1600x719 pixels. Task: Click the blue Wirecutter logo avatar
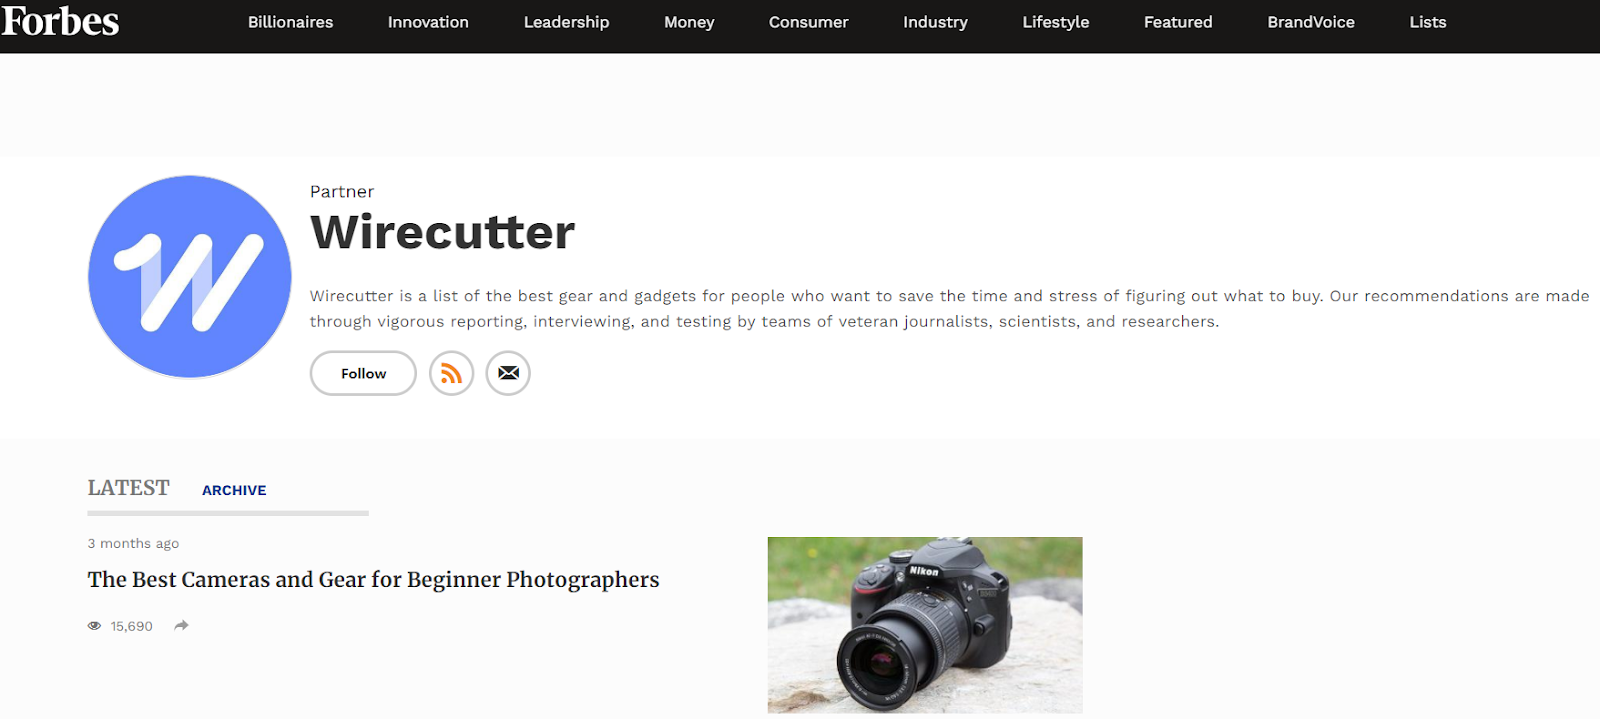(x=190, y=277)
